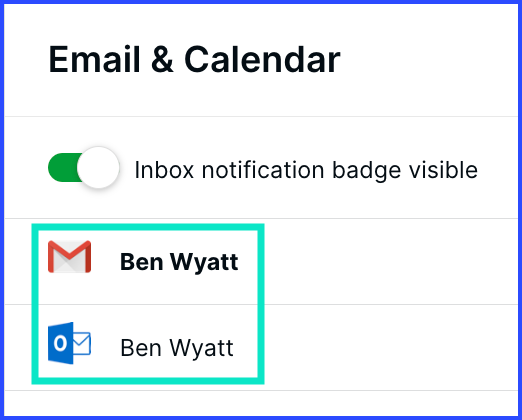Click the word "Email" in the title
This screenshot has height=420, width=522.
coord(94,60)
